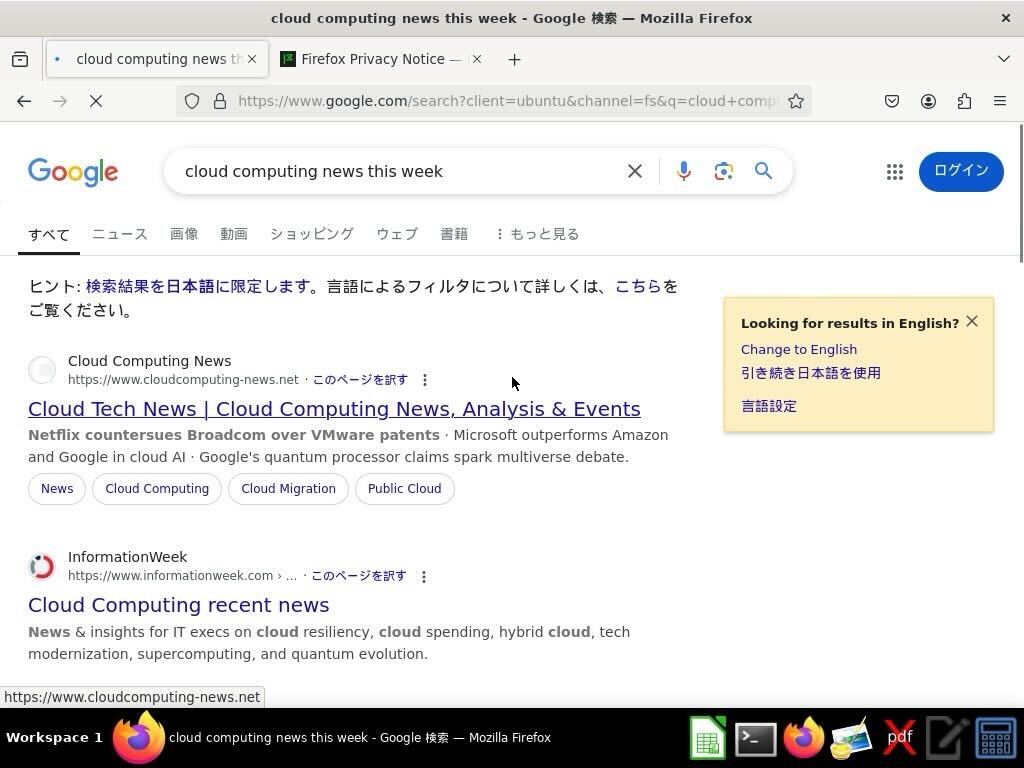Close the Firefox Privacy Notice tab

[477, 59]
